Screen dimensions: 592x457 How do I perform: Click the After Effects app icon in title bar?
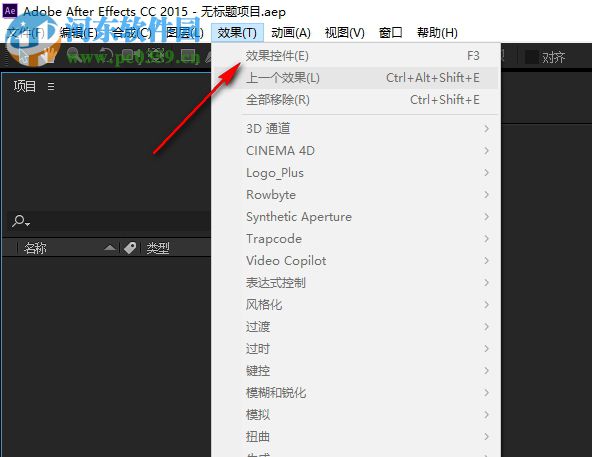[x=10, y=11]
